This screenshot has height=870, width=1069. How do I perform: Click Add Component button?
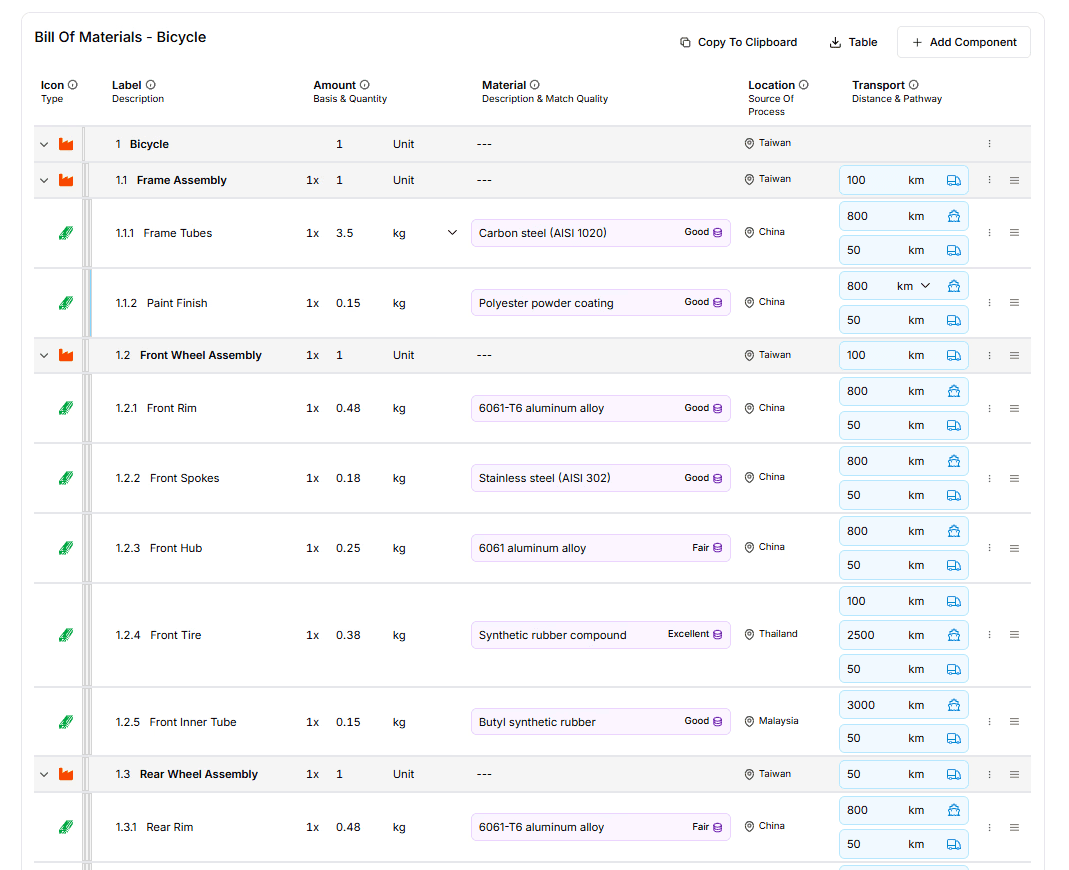pos(963,42)
